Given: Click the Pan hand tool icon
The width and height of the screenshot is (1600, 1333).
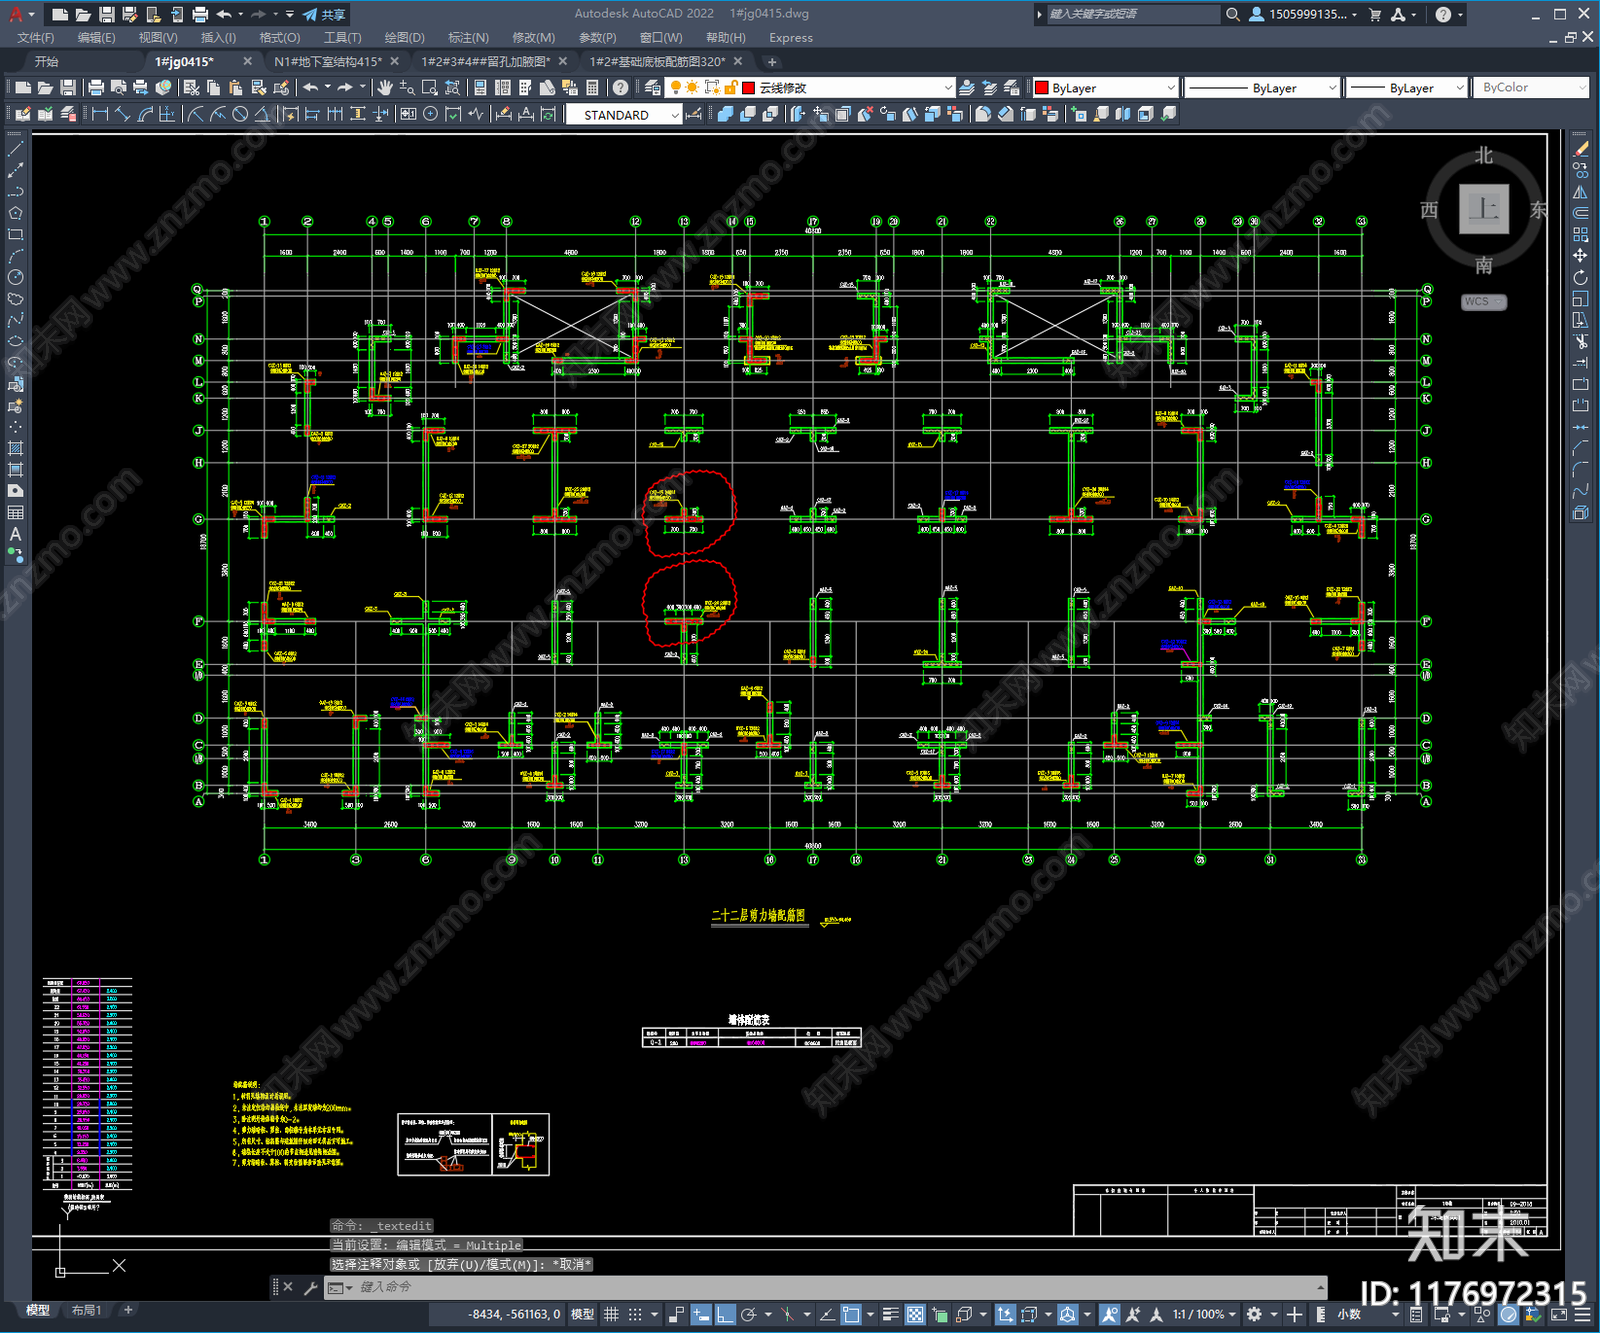Looking at the screenshot, I should point(384,88).
